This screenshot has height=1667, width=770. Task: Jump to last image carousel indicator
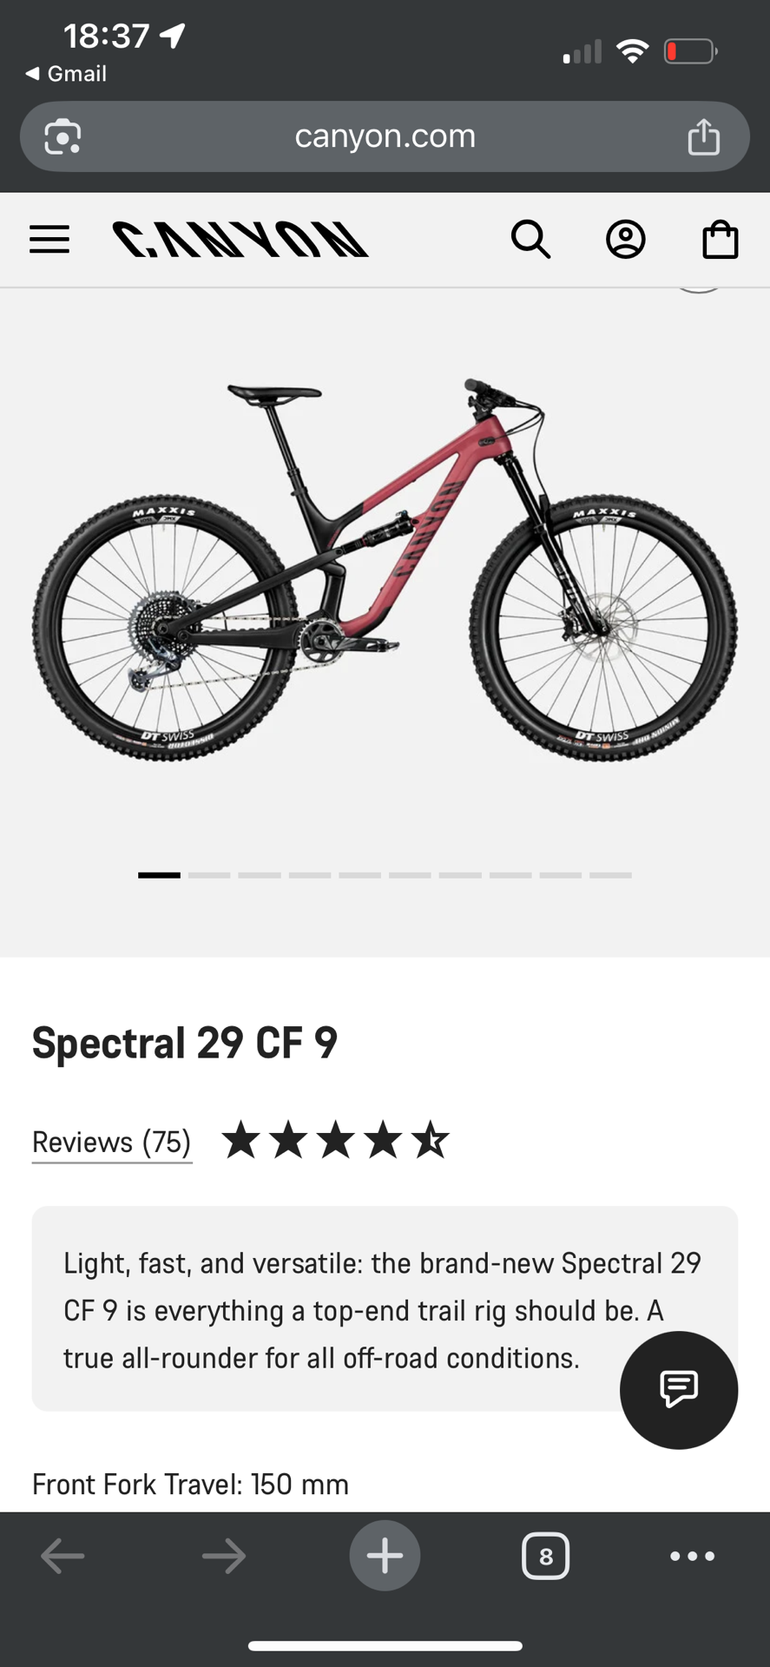(x=610, y=875)
